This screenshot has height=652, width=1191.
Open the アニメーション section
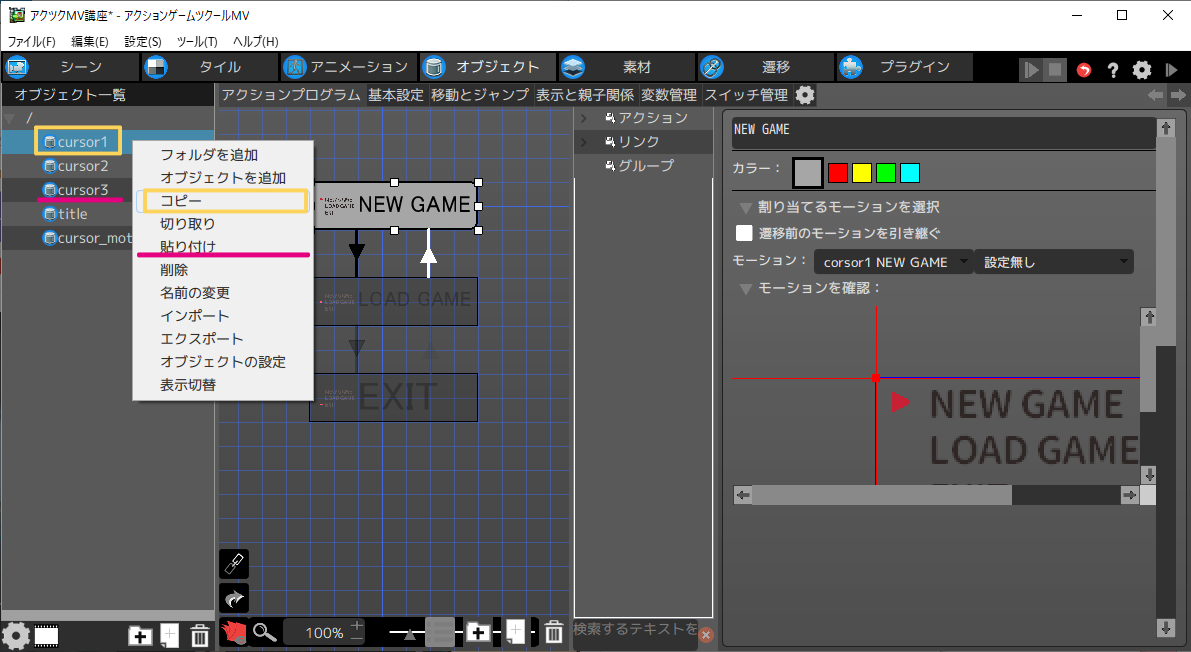[x=346, y=67]
